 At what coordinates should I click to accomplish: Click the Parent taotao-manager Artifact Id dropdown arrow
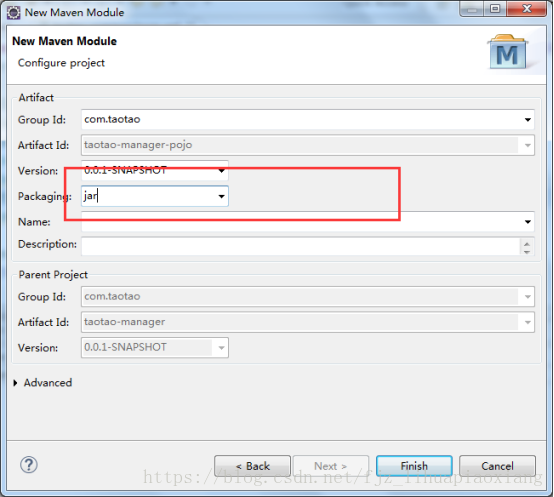coord(528,322)
